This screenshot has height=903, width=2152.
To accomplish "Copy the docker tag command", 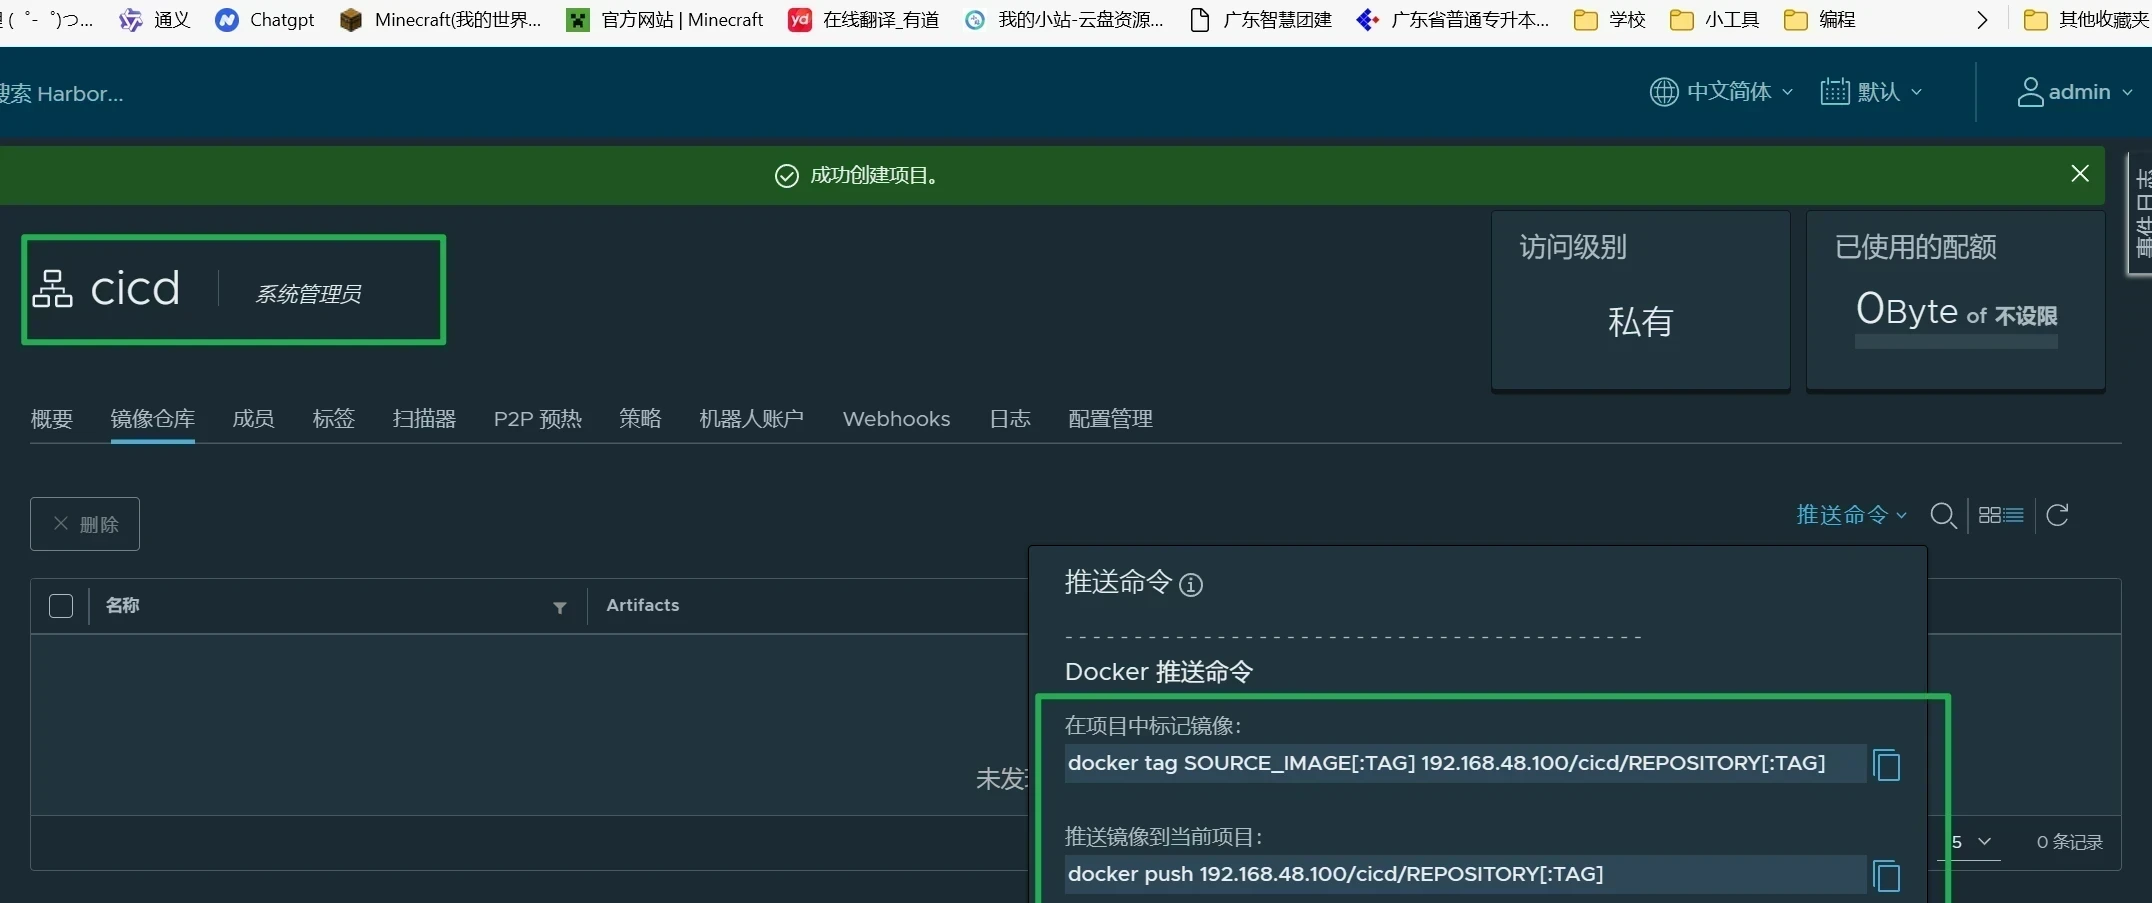I will [x=1886, y=765].
